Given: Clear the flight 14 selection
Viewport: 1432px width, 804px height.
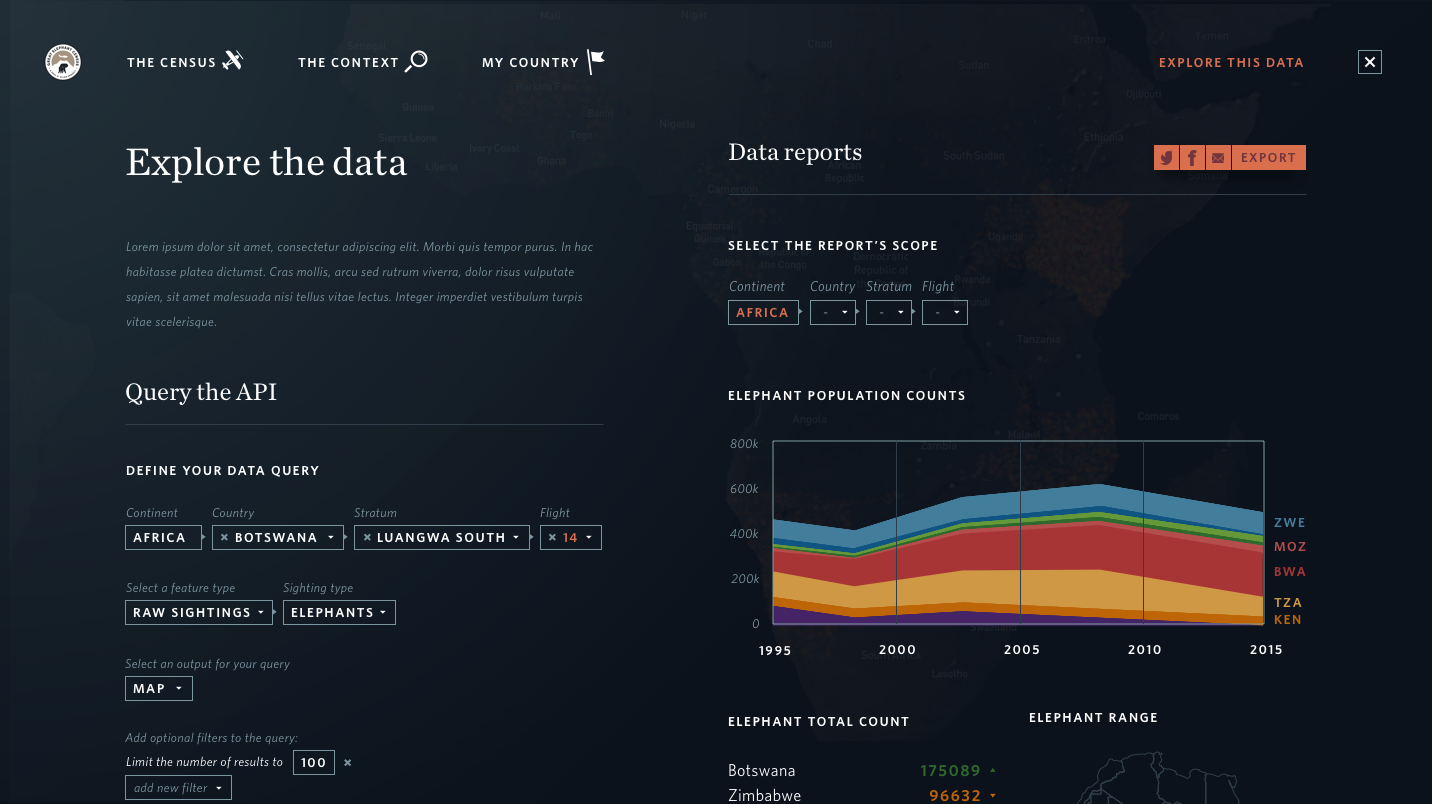Looking at the screenshot, I should click(x=552, y=538).
